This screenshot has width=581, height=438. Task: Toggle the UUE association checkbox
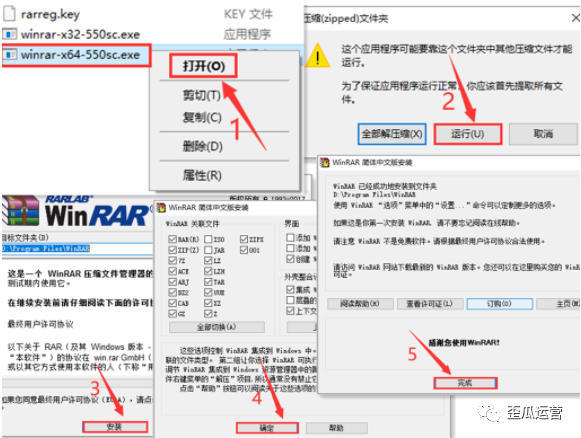tap(208, 292)
